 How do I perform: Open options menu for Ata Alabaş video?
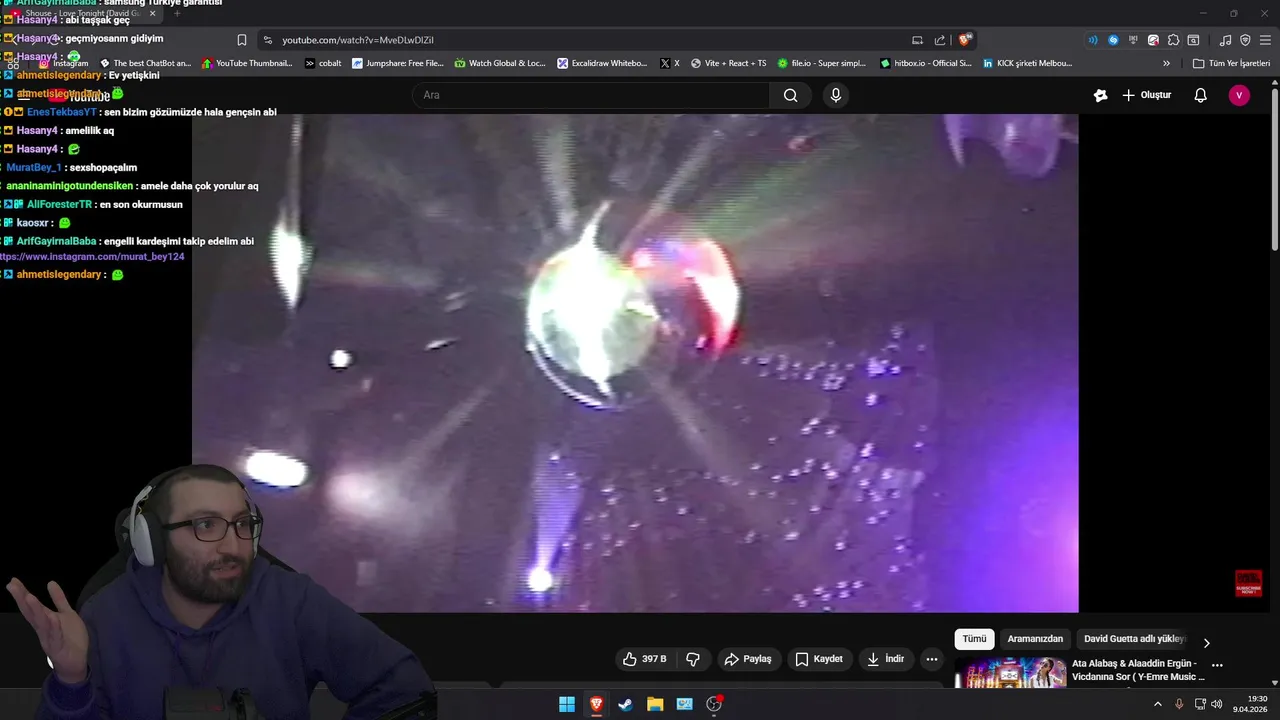1217,665
